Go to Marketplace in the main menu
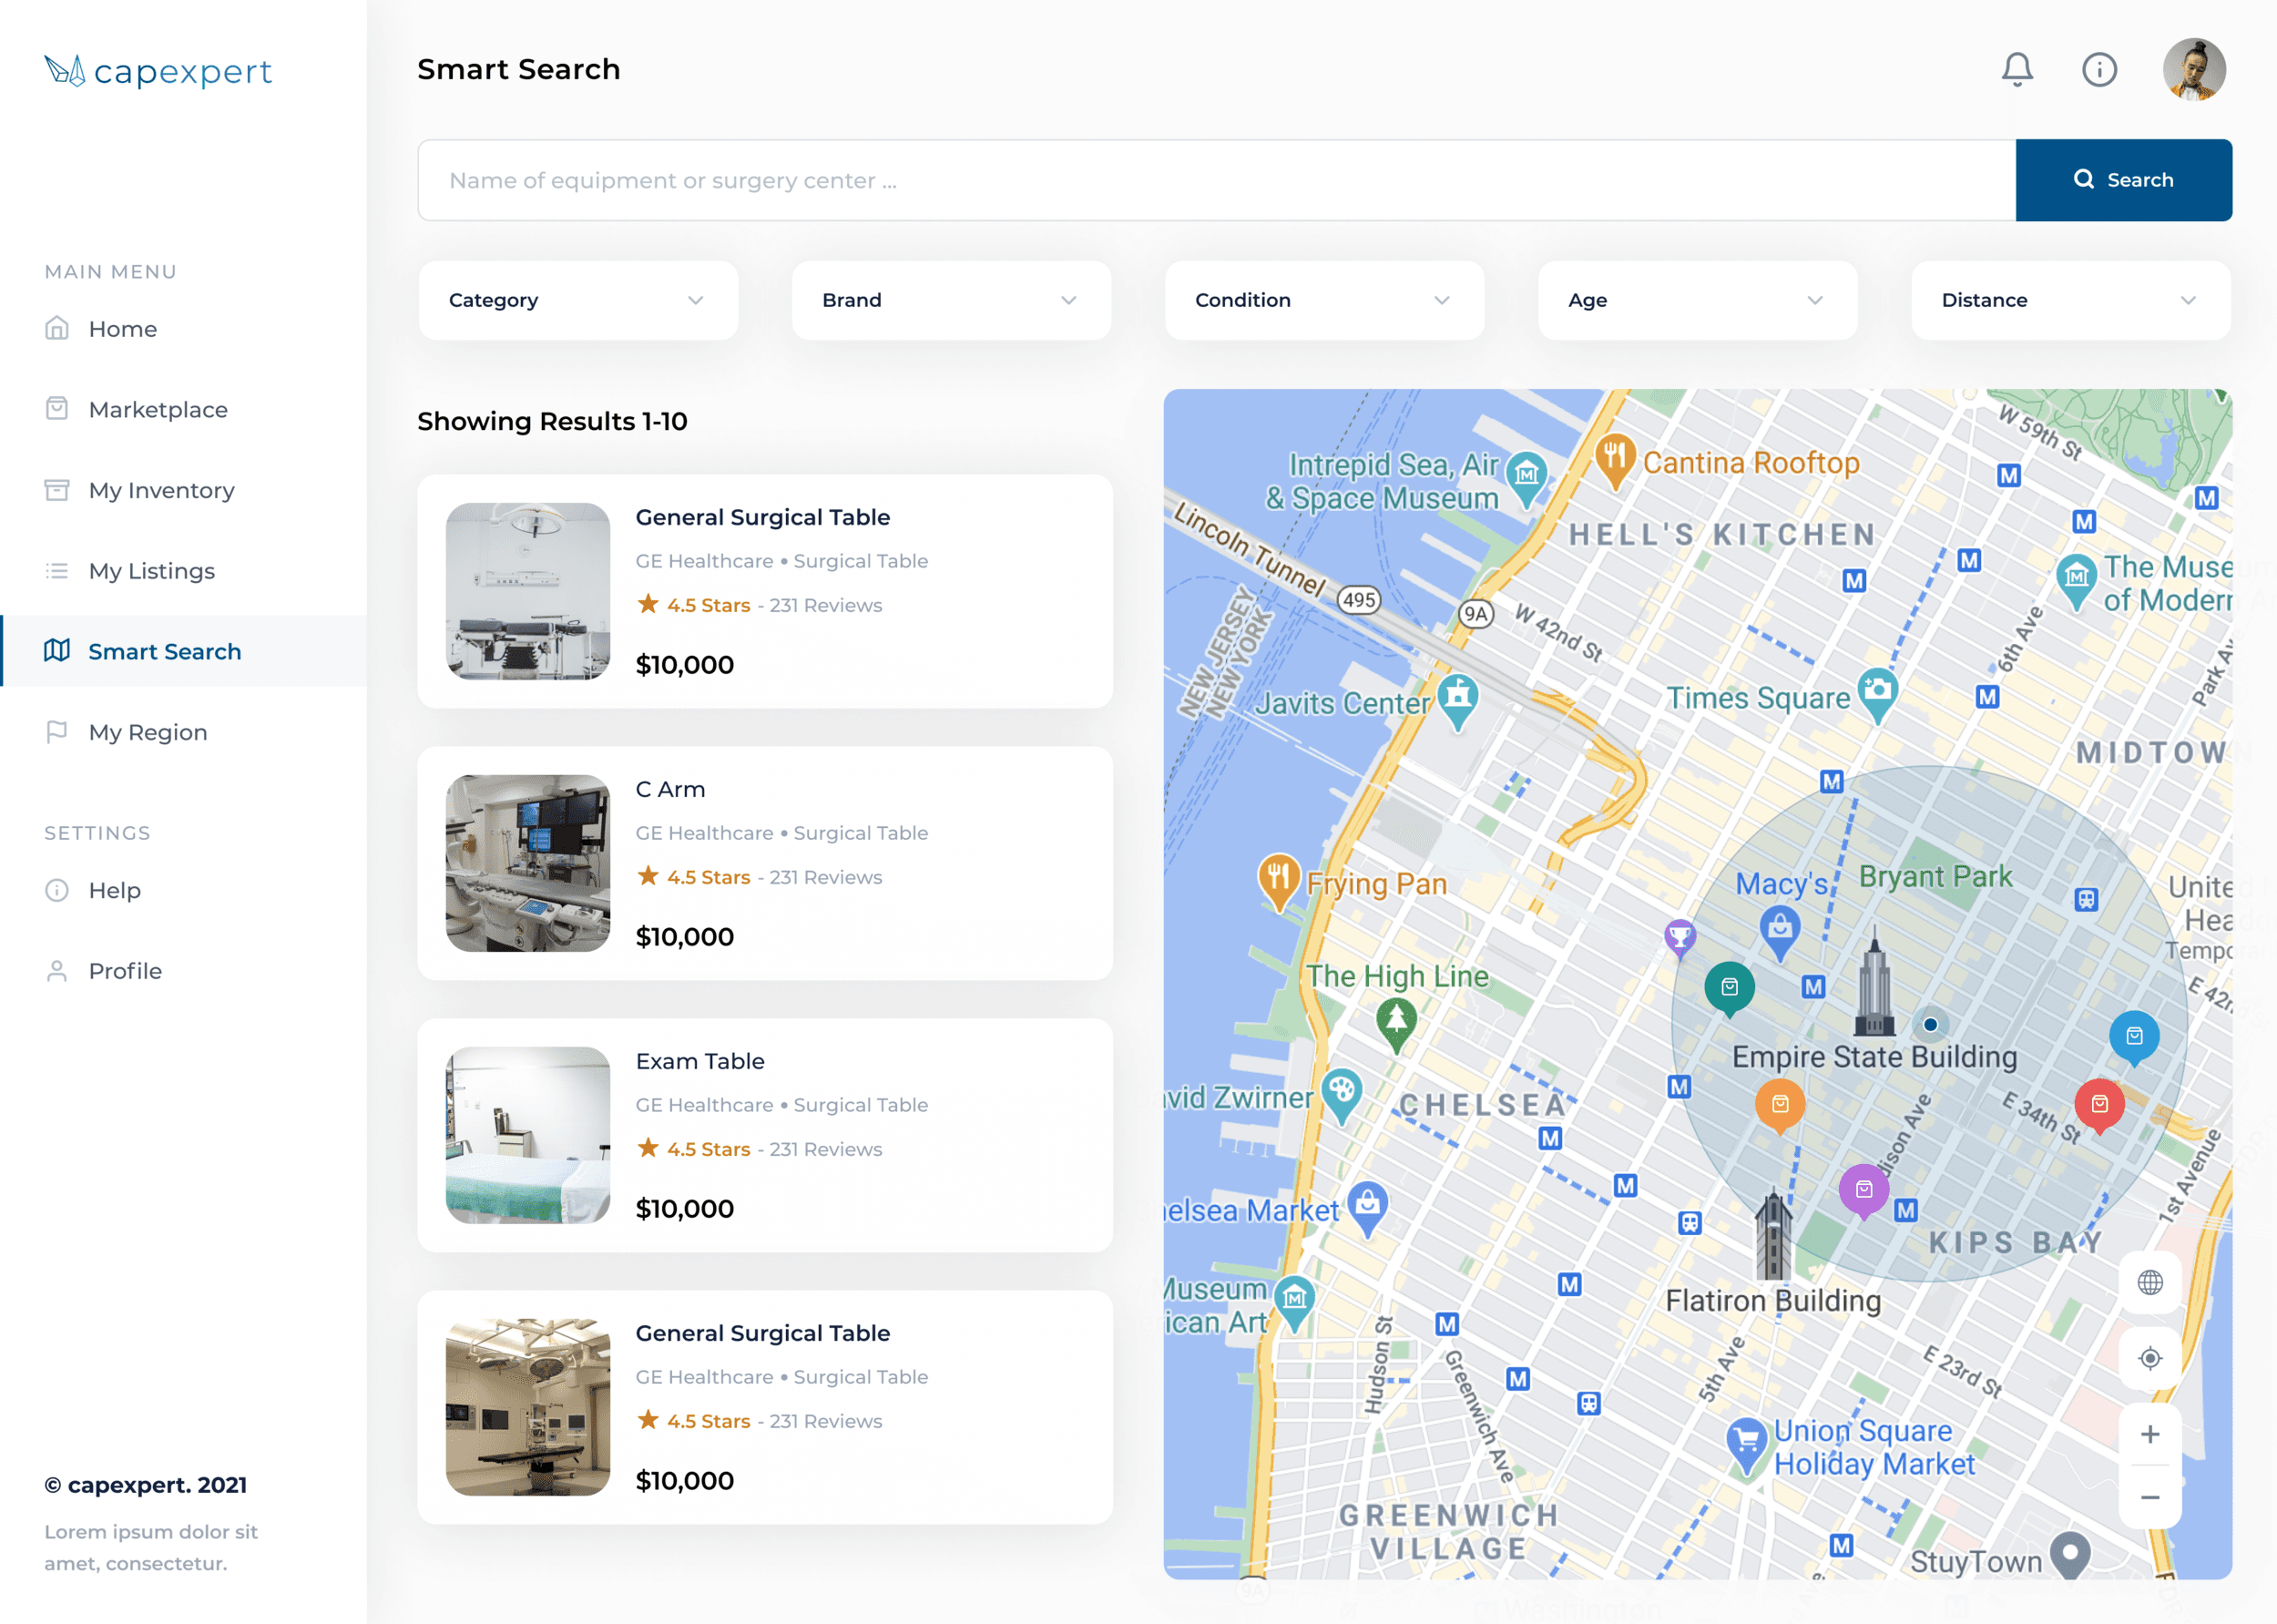 158,410
